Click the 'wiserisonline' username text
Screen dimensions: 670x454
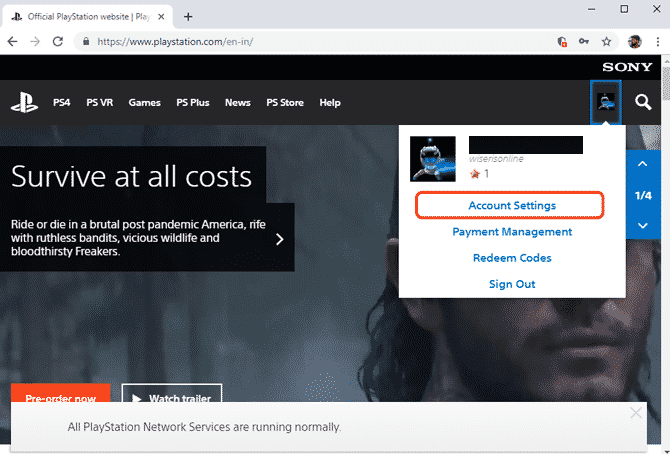point(496,159)
